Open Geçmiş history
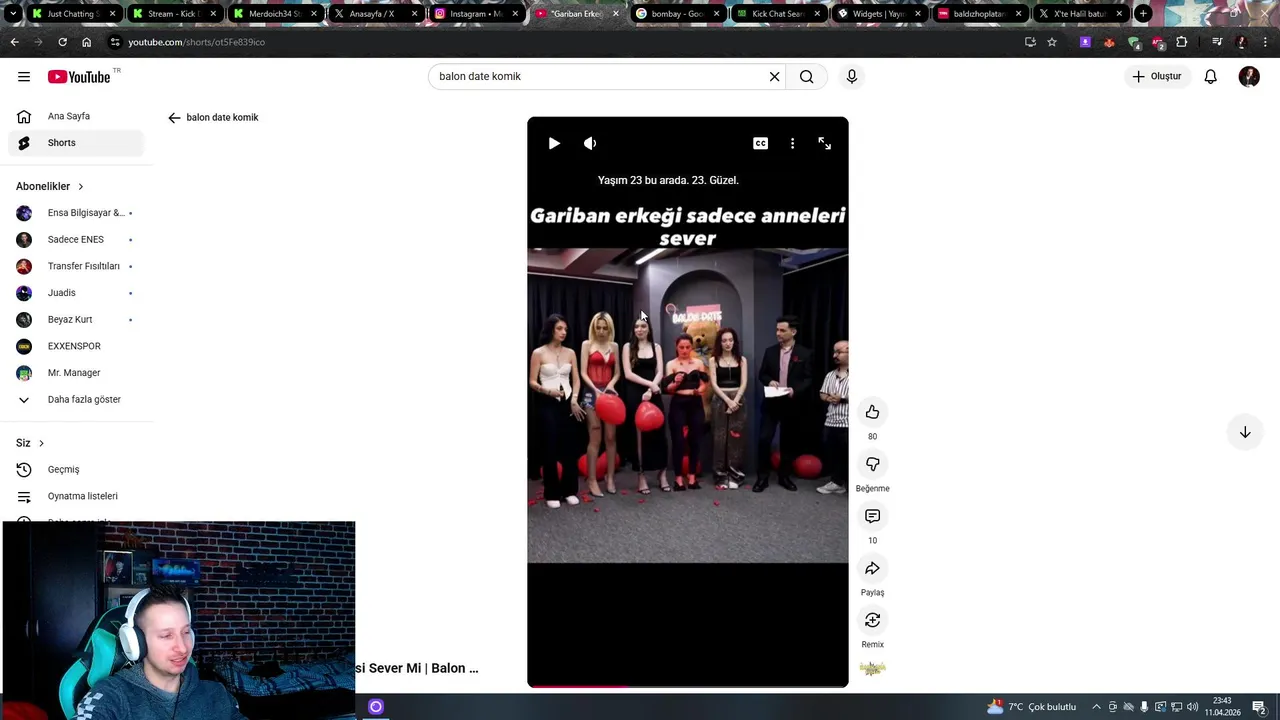 (76, 469)
